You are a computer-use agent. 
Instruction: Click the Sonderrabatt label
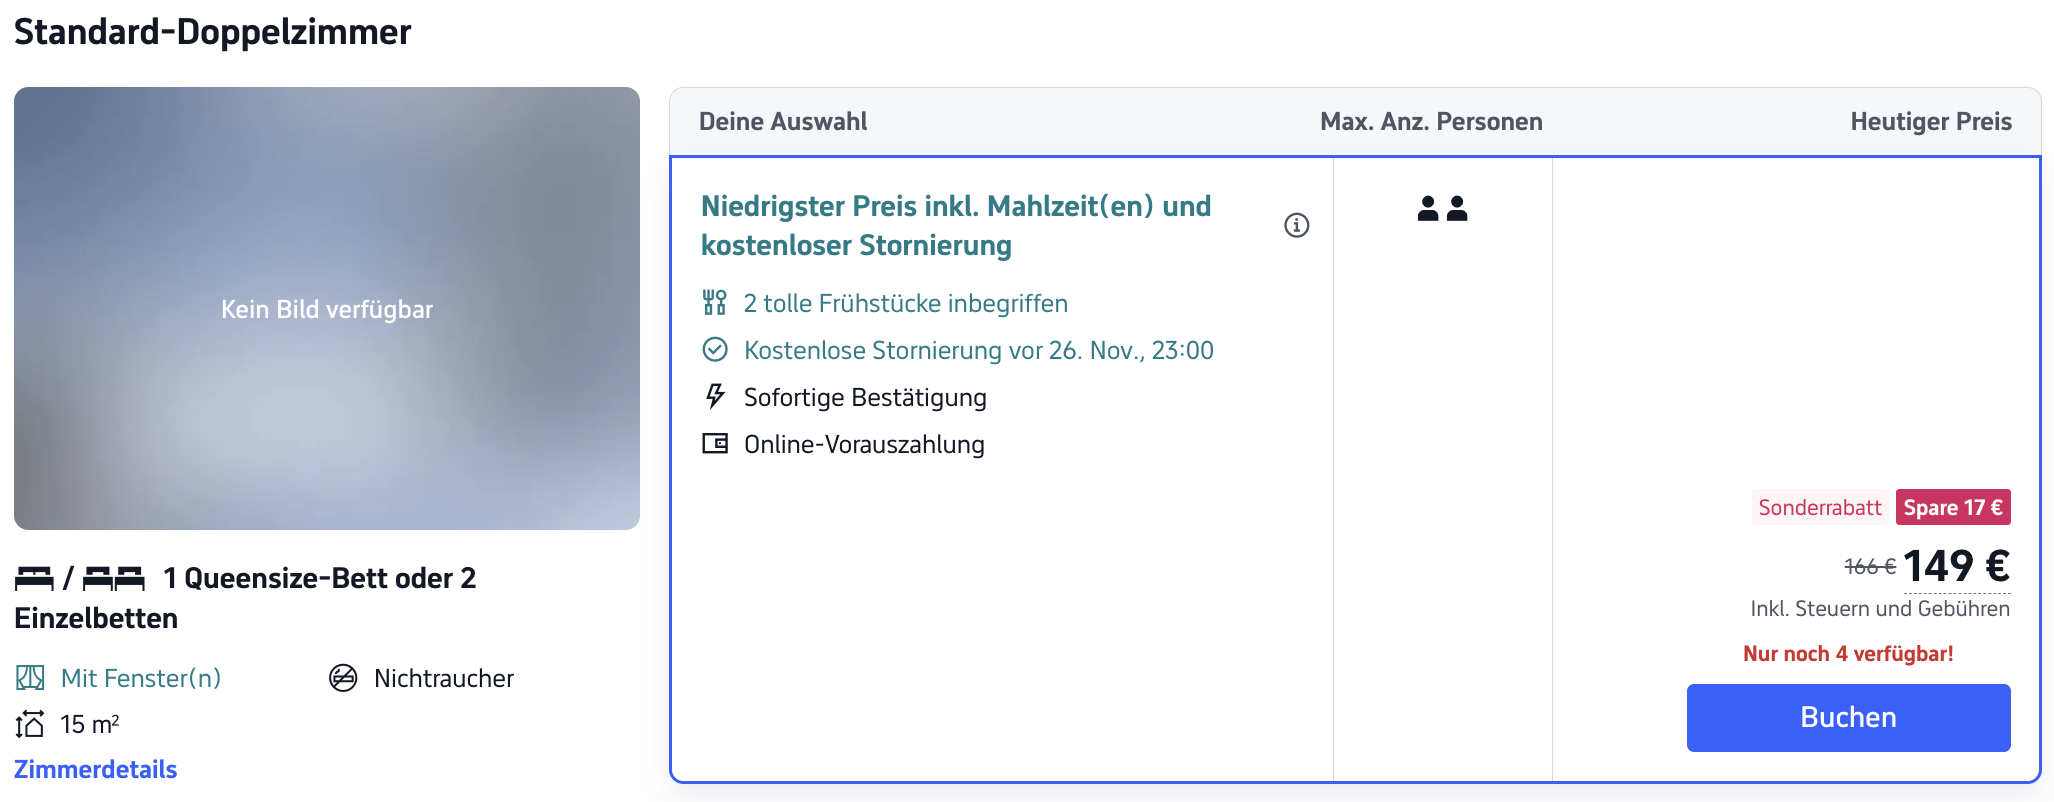coord(1819,507)
